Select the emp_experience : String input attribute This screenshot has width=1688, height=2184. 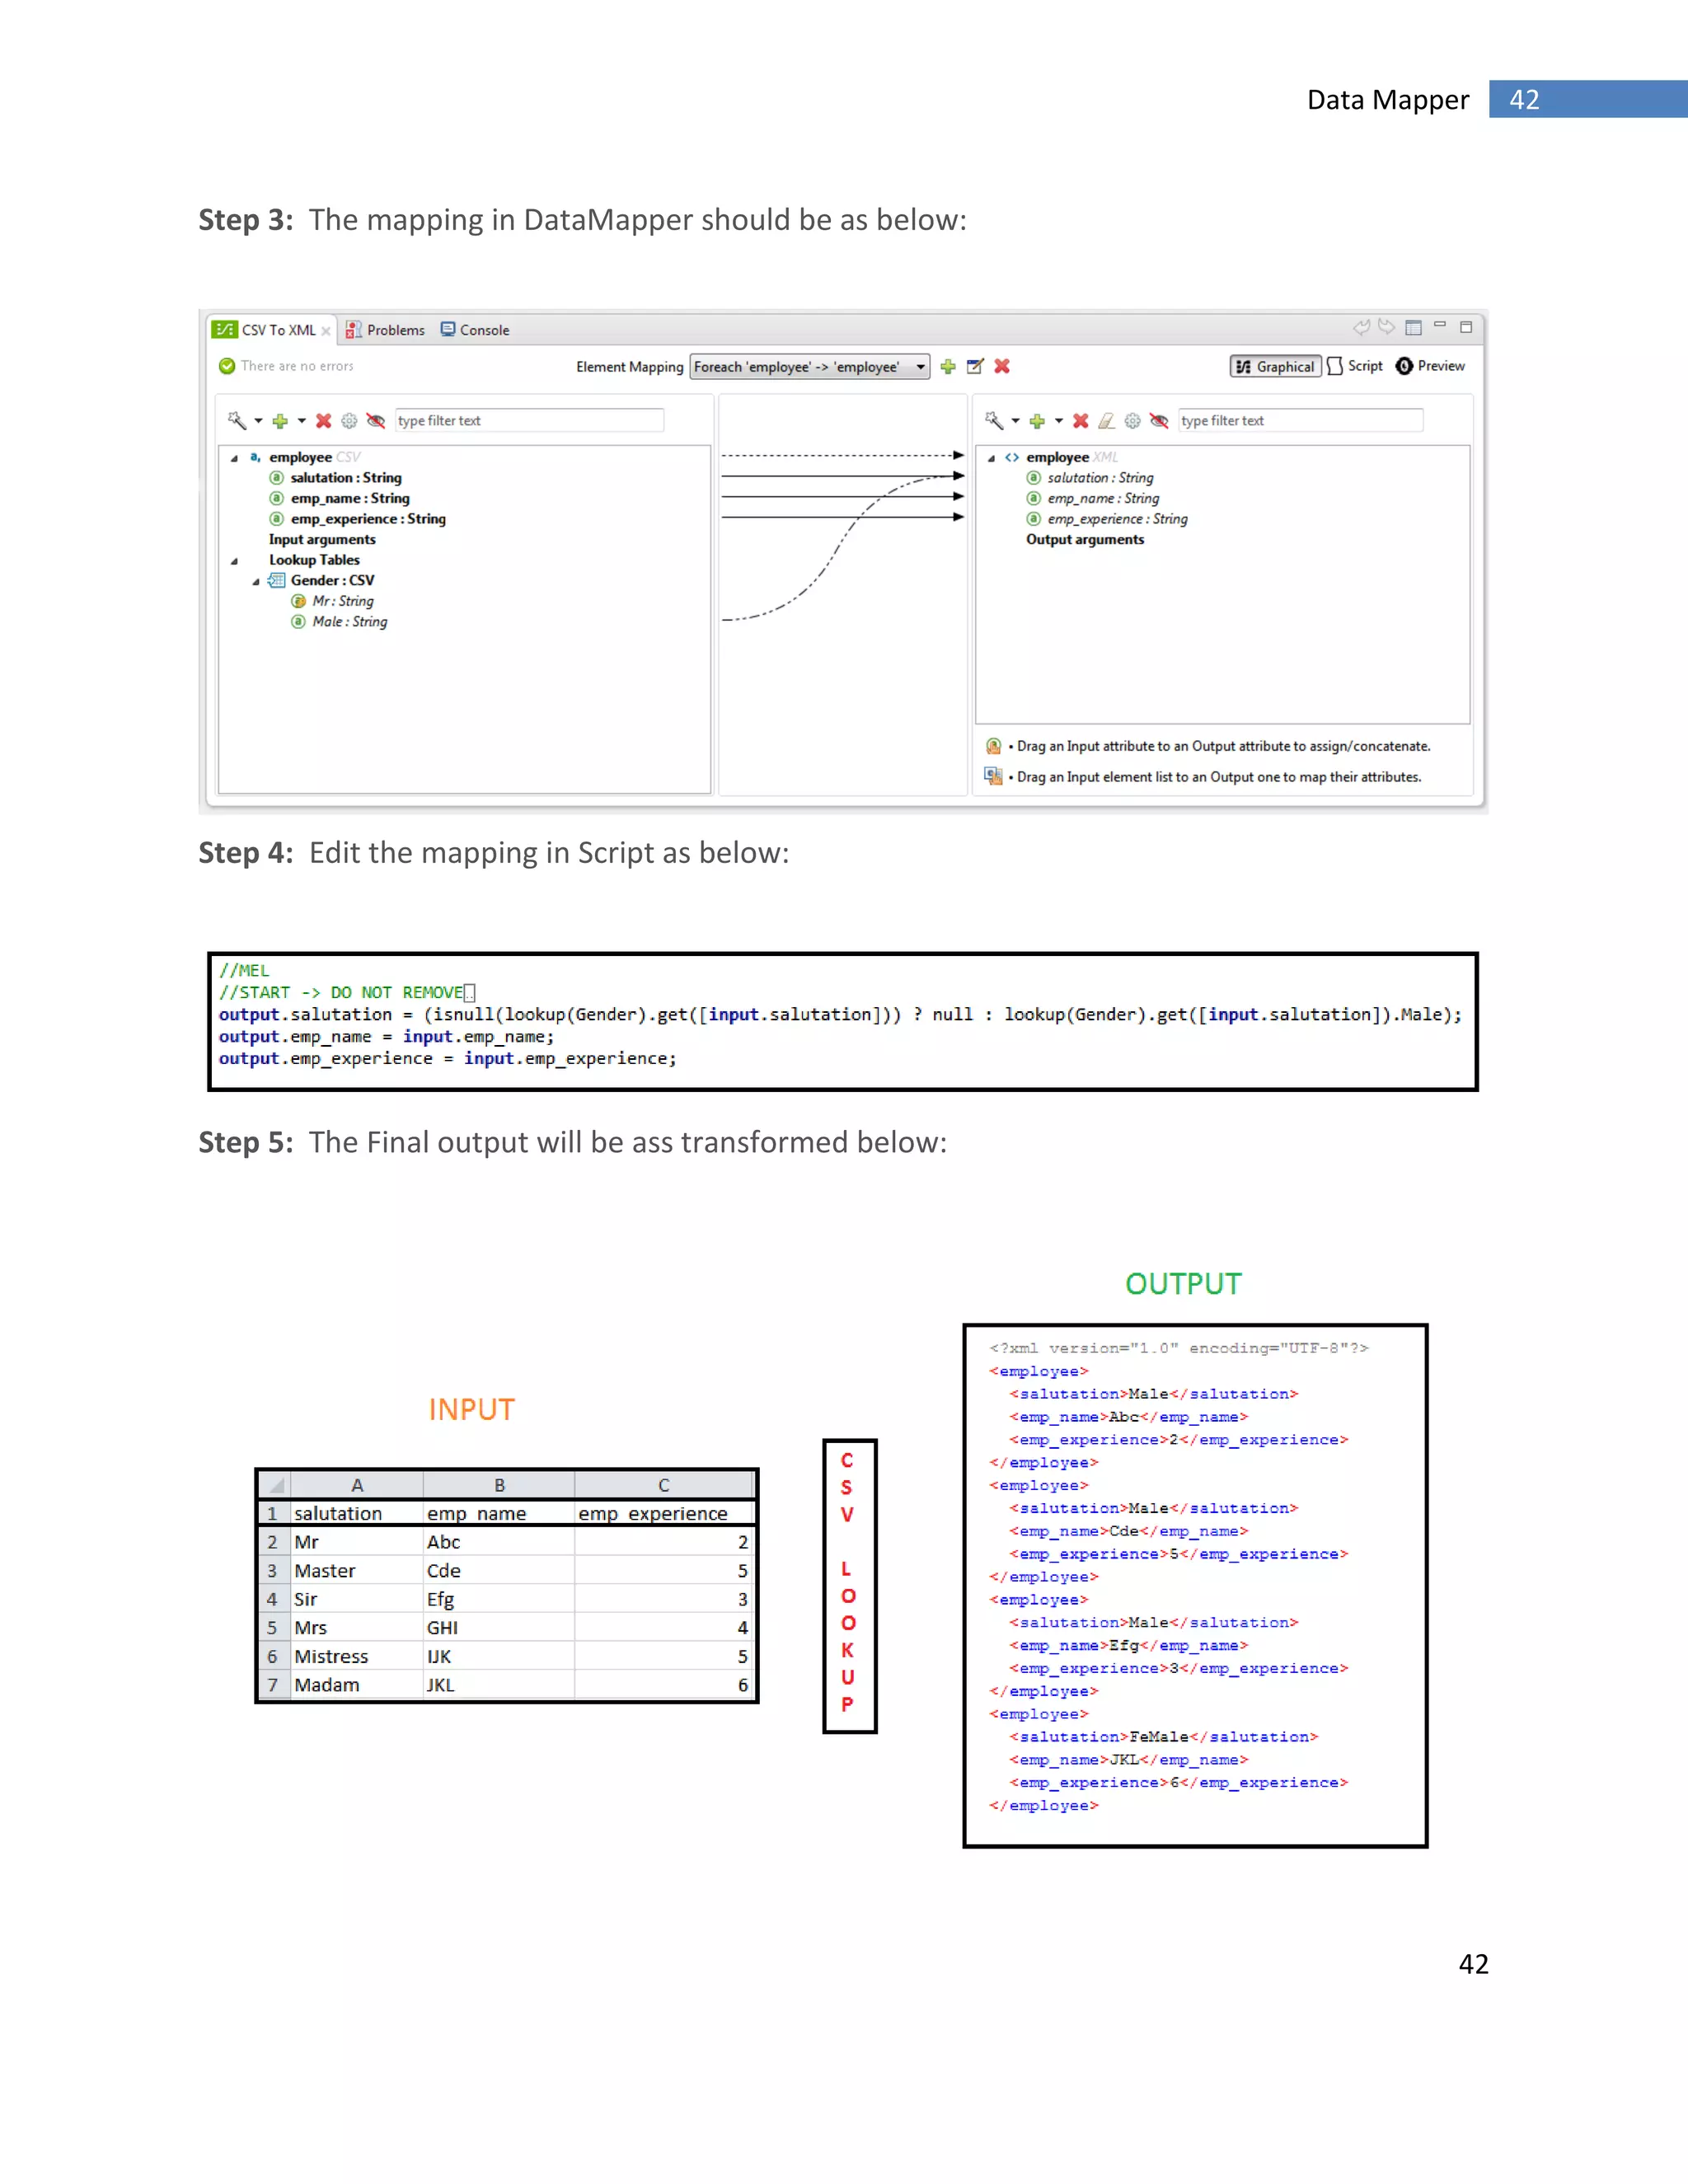click(x=367, y=519)
